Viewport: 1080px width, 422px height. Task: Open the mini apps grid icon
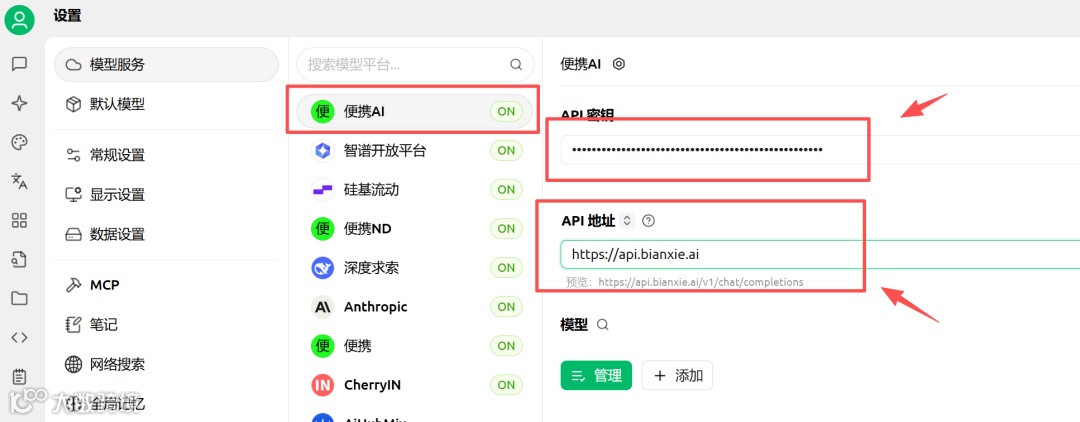[19, 220]
